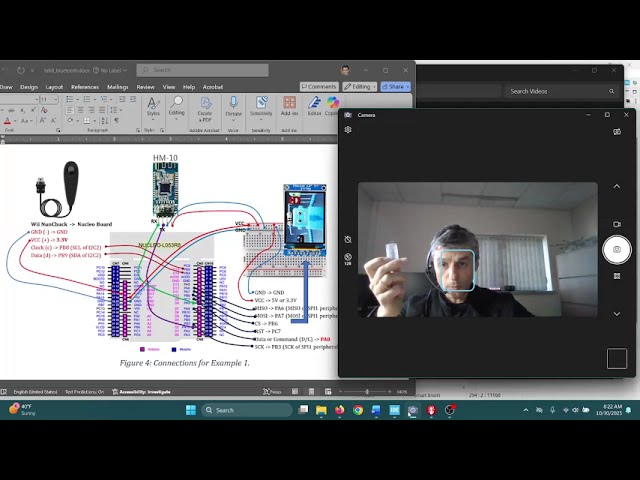Open the last captured photo thumbnail
This screenshot has width=640, height=480.
point(616,358)
